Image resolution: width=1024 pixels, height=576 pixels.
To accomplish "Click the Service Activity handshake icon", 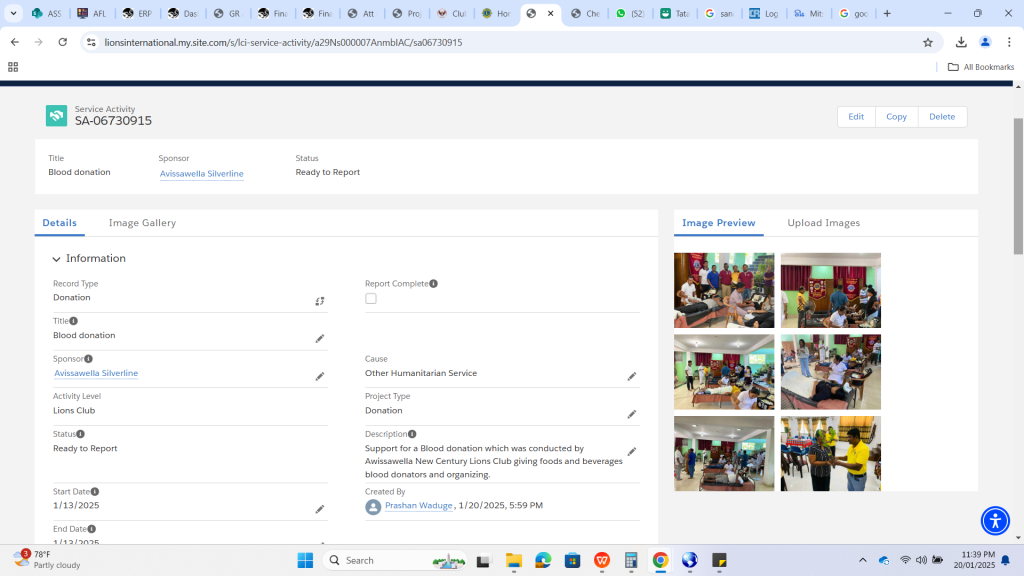I will [x=56, y=116].
